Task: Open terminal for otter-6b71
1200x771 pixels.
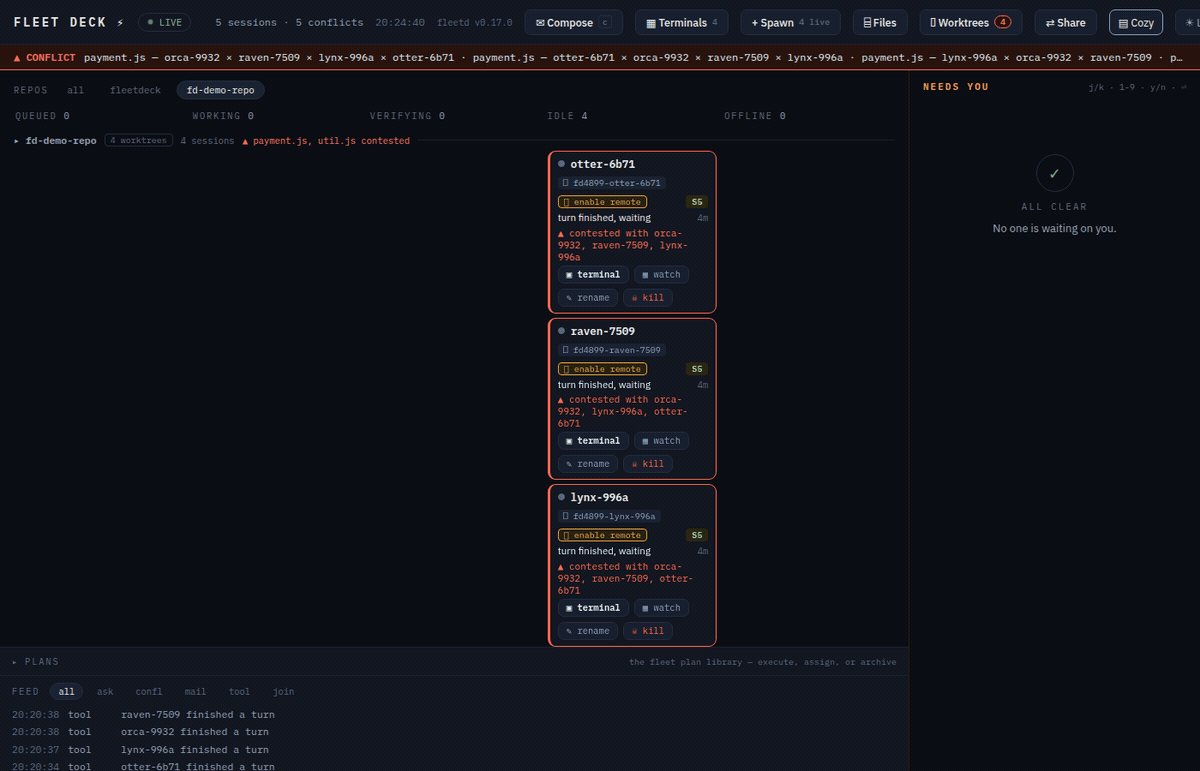Action: (x=592, y=274)
